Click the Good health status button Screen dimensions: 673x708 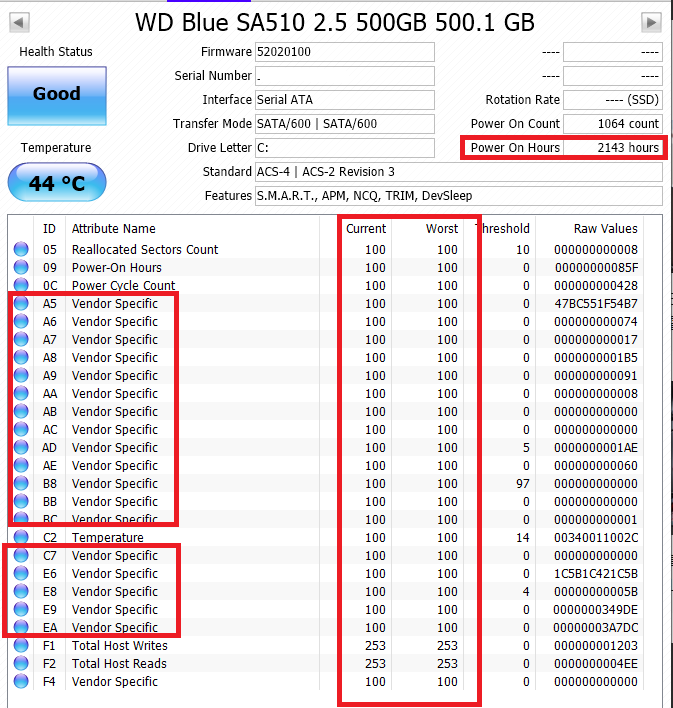point(57,95)
